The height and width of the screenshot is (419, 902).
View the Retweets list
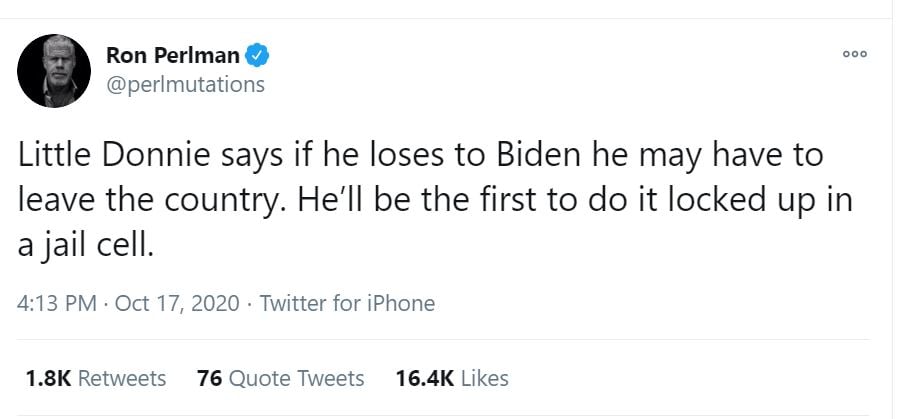coord(121,378)
